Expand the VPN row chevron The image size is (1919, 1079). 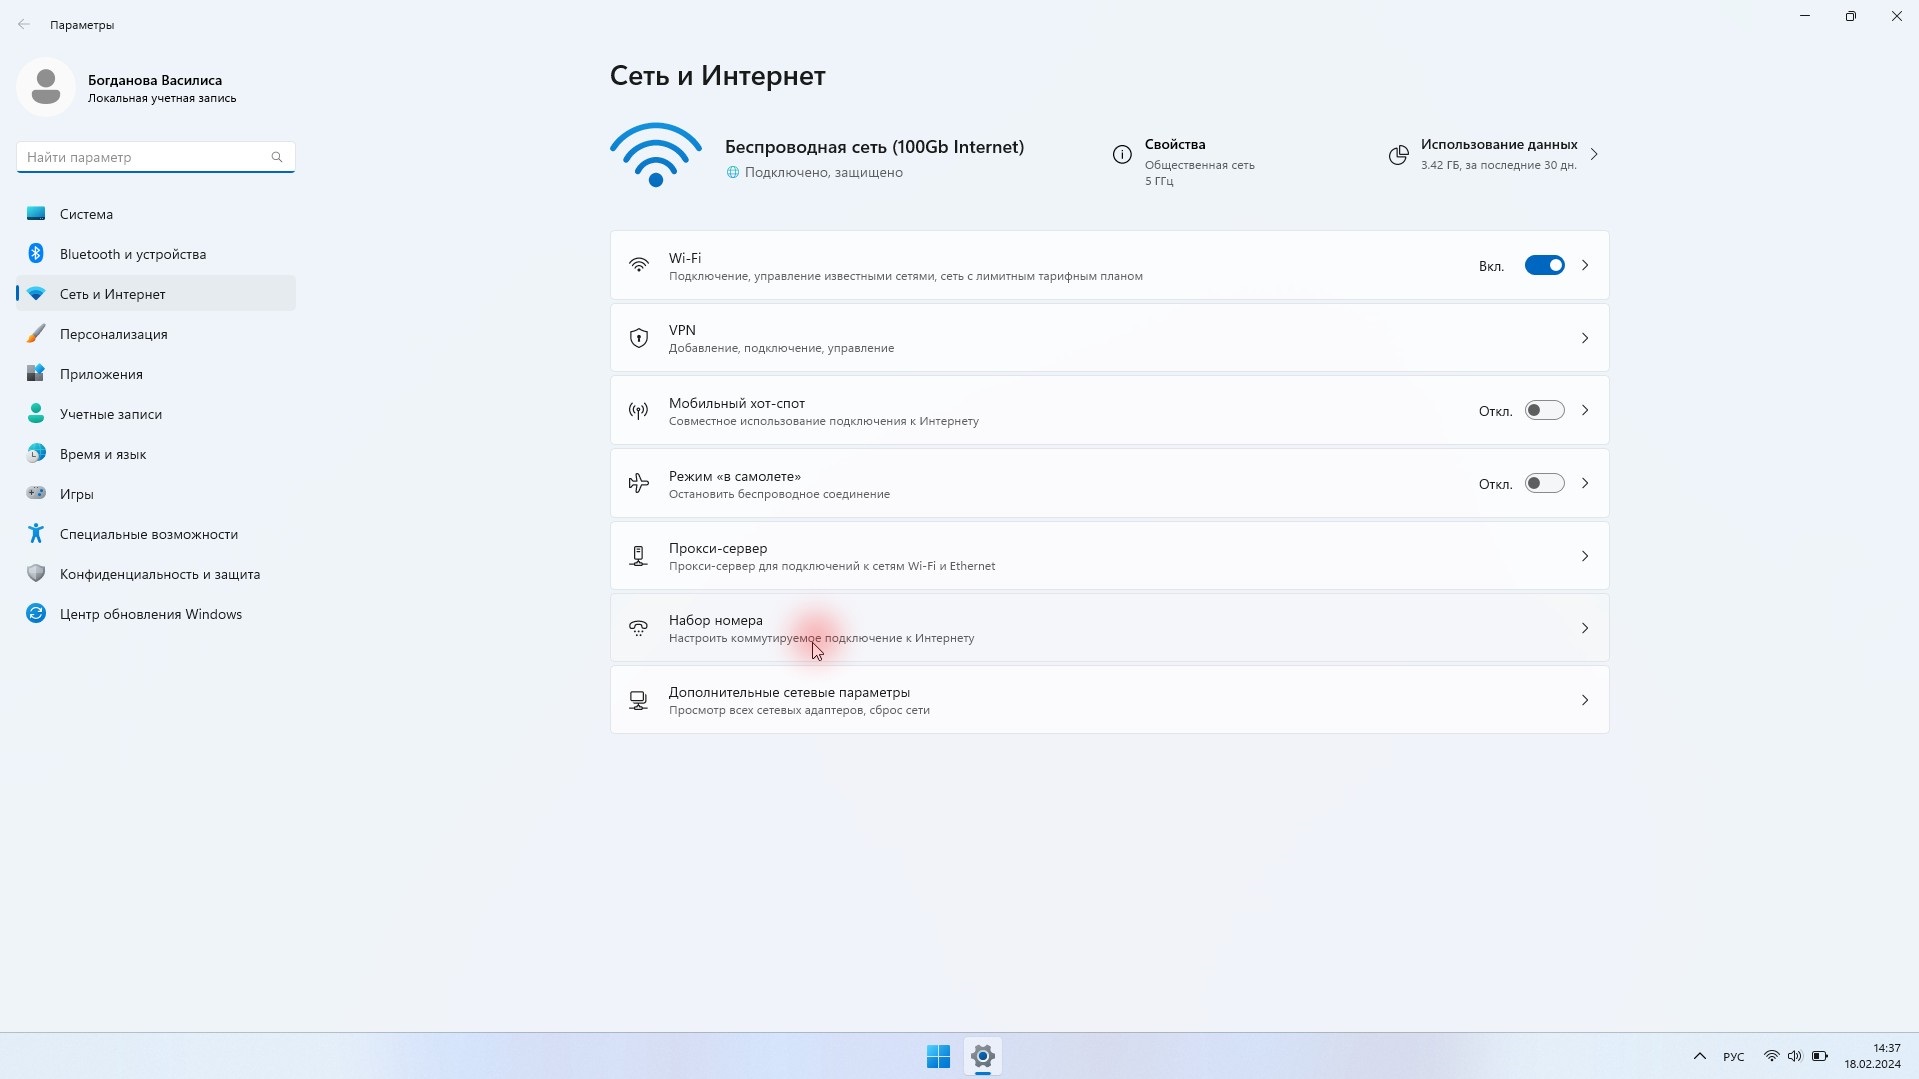[x=1584, y=339]
